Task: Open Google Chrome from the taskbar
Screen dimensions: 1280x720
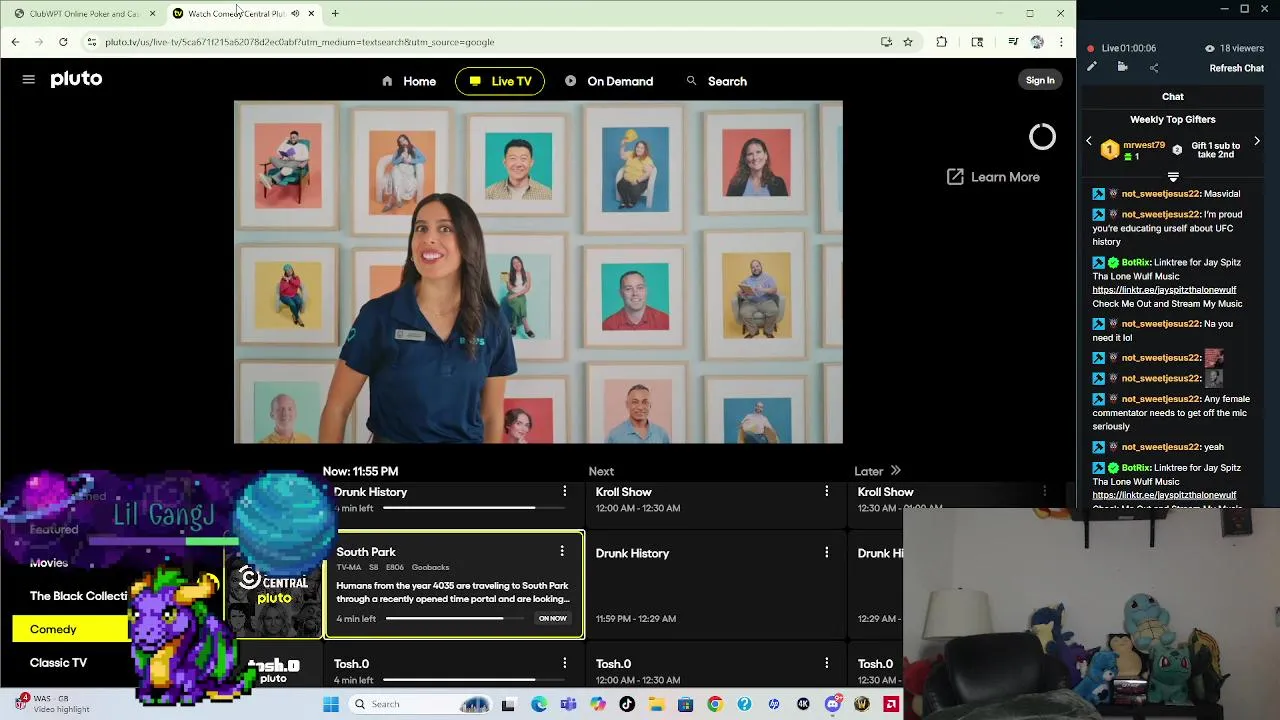Action: [x=714, y=704]
